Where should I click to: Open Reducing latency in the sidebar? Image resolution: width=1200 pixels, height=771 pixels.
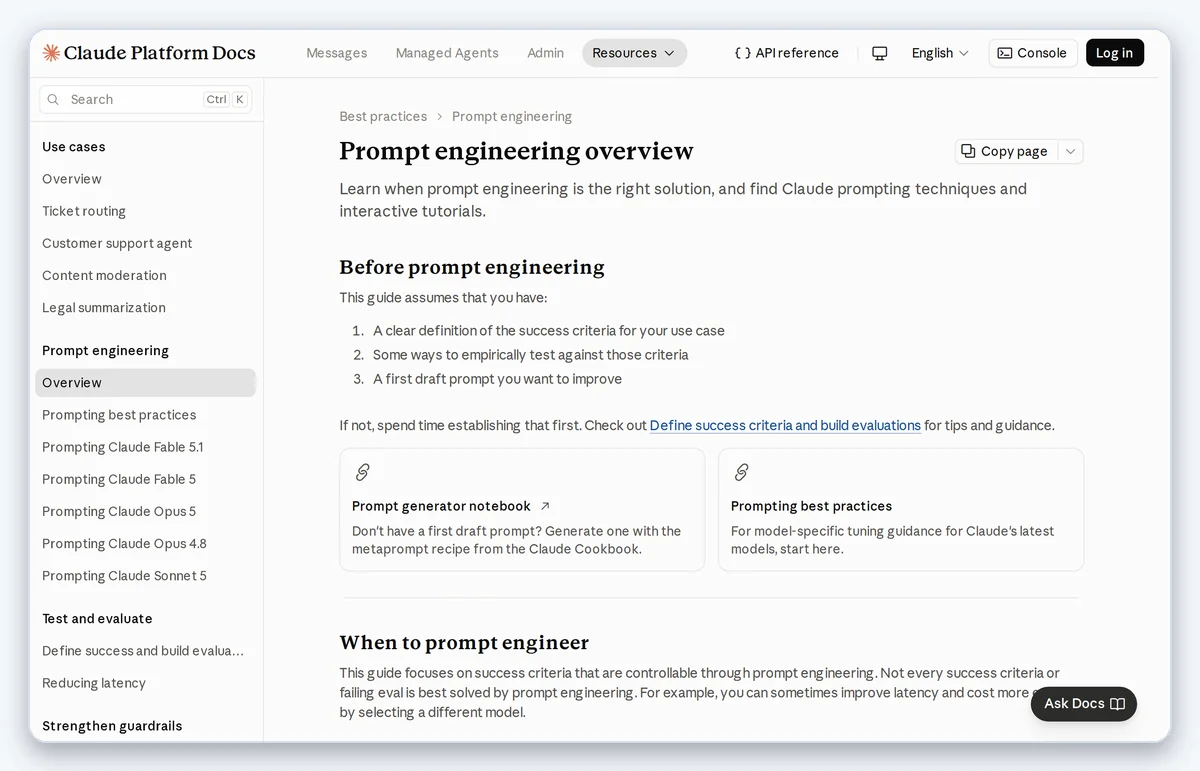point(94,683)
